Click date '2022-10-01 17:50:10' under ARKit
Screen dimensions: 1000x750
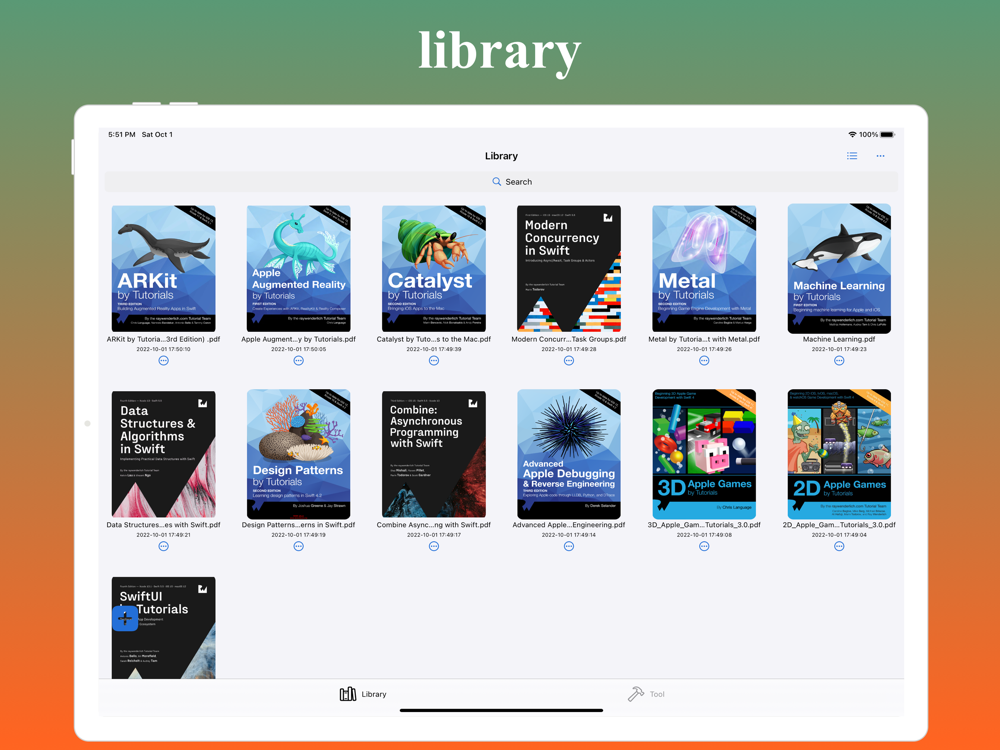163,349
